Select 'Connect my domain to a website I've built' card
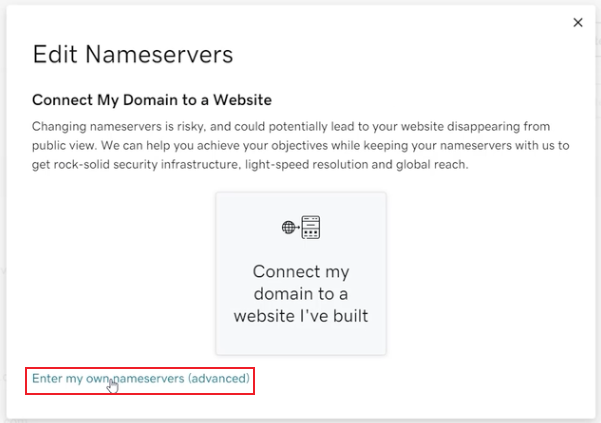Image resolution: width=601 pixels, height=423 pixels. 301,274
